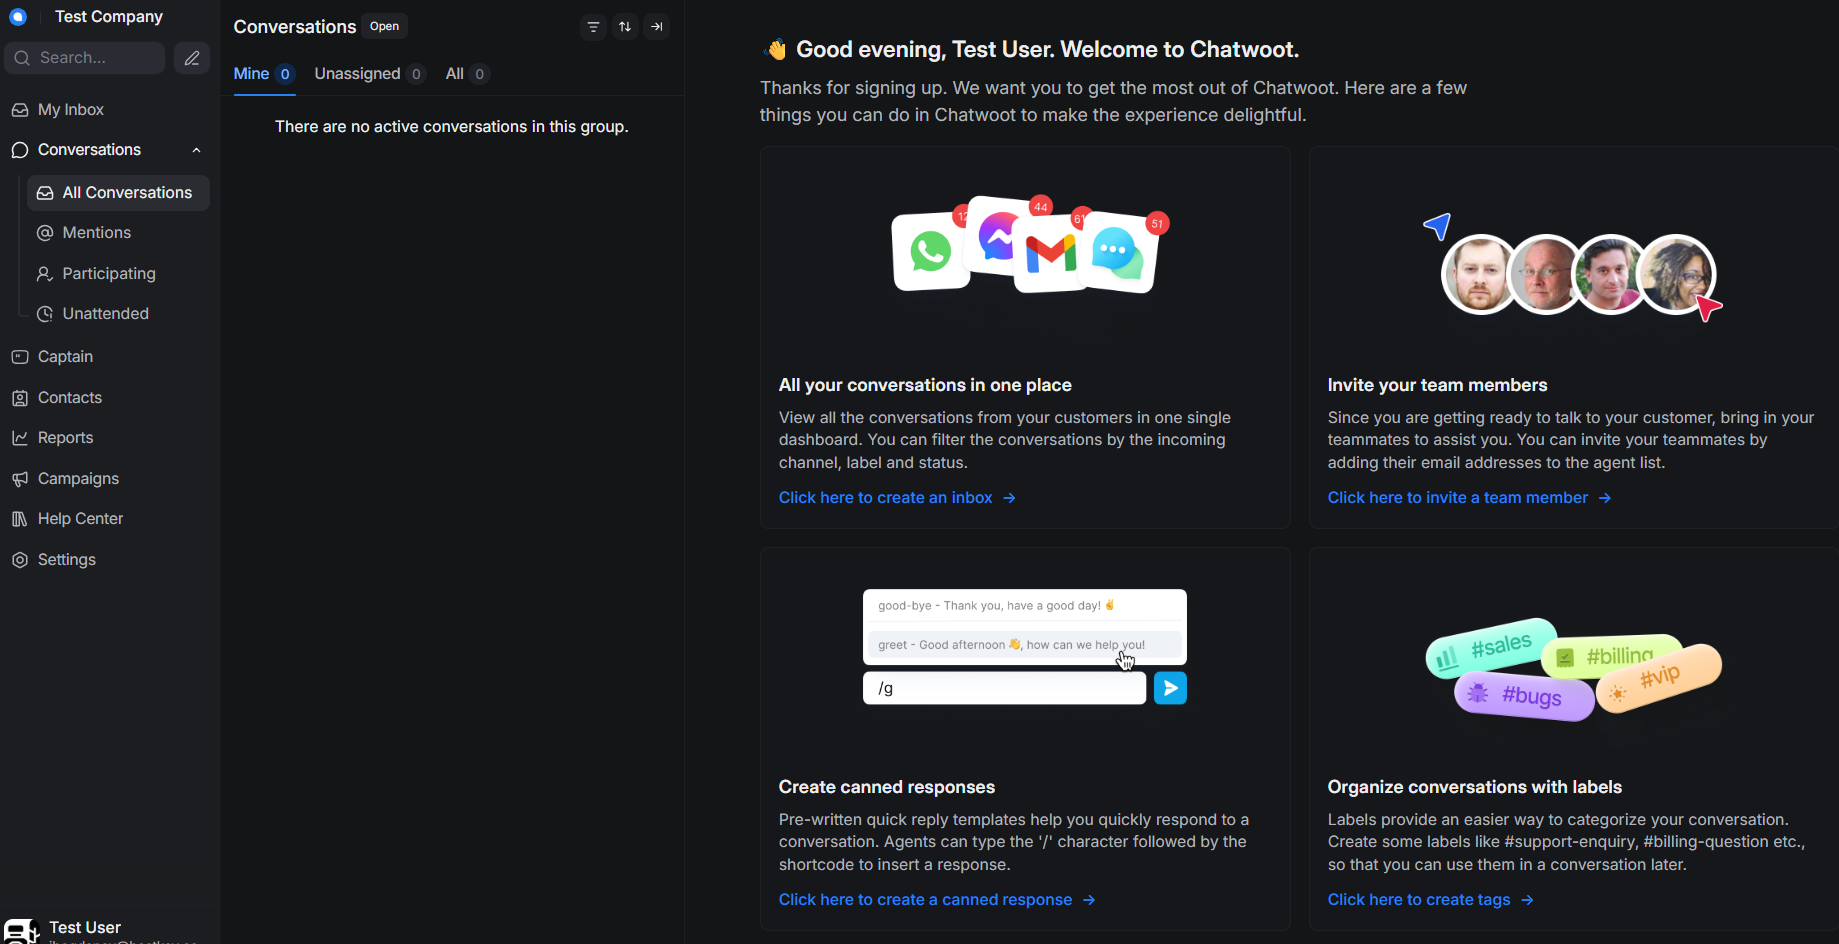Viewport: 1839px width, 944px height.
Task: Click the My Inbox tray icon
Action: 20,110
